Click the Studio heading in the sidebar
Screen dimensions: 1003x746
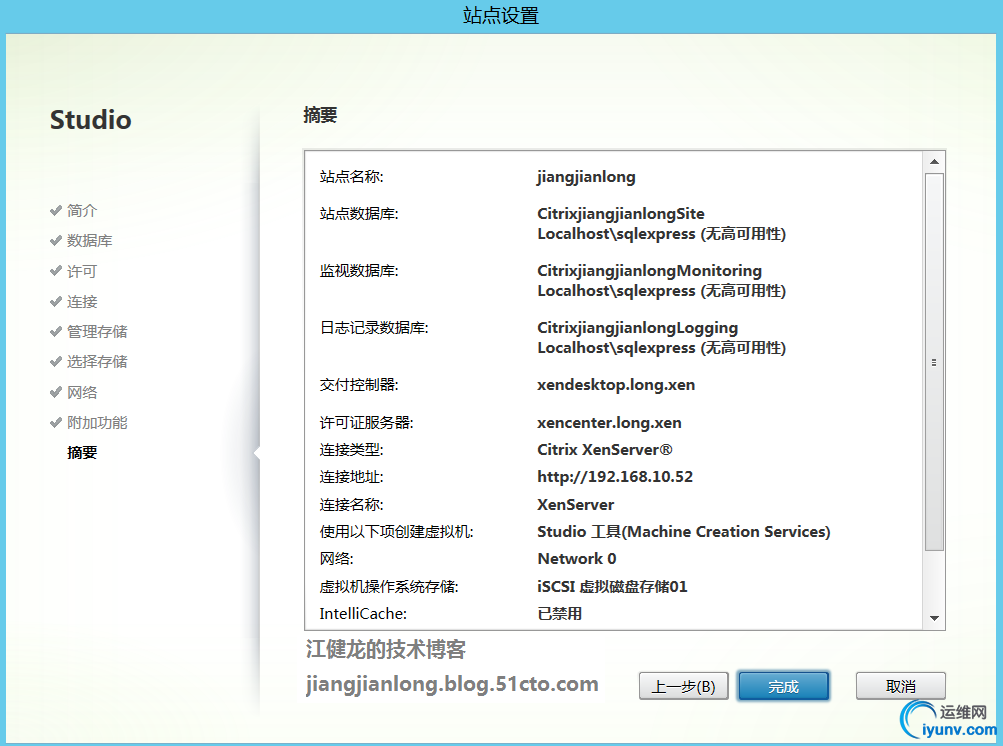(x=91, y=120)
